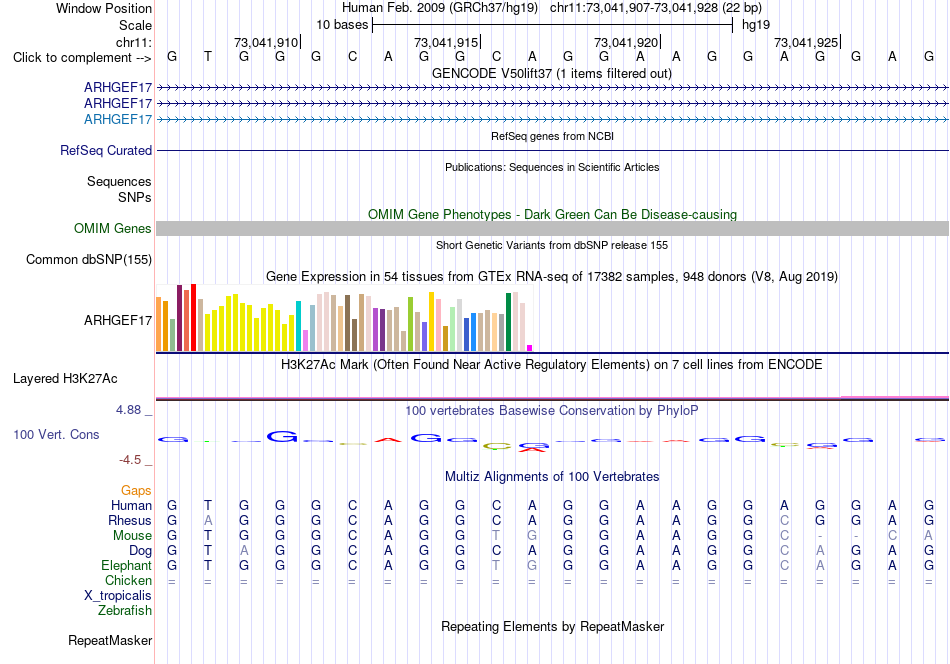Viewport: 950px width, 664px height.
Task: Click the H3K27Ac Mark track title
Action: click(x=551, y=365)
